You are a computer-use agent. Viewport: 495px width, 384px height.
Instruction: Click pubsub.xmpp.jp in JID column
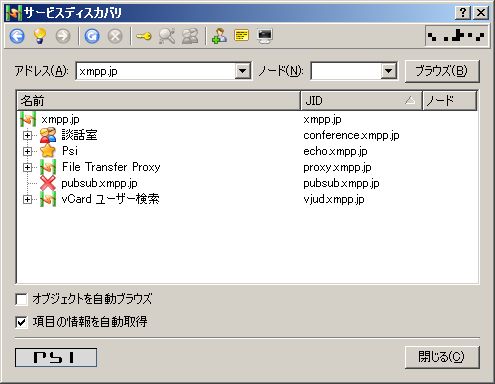341,183
